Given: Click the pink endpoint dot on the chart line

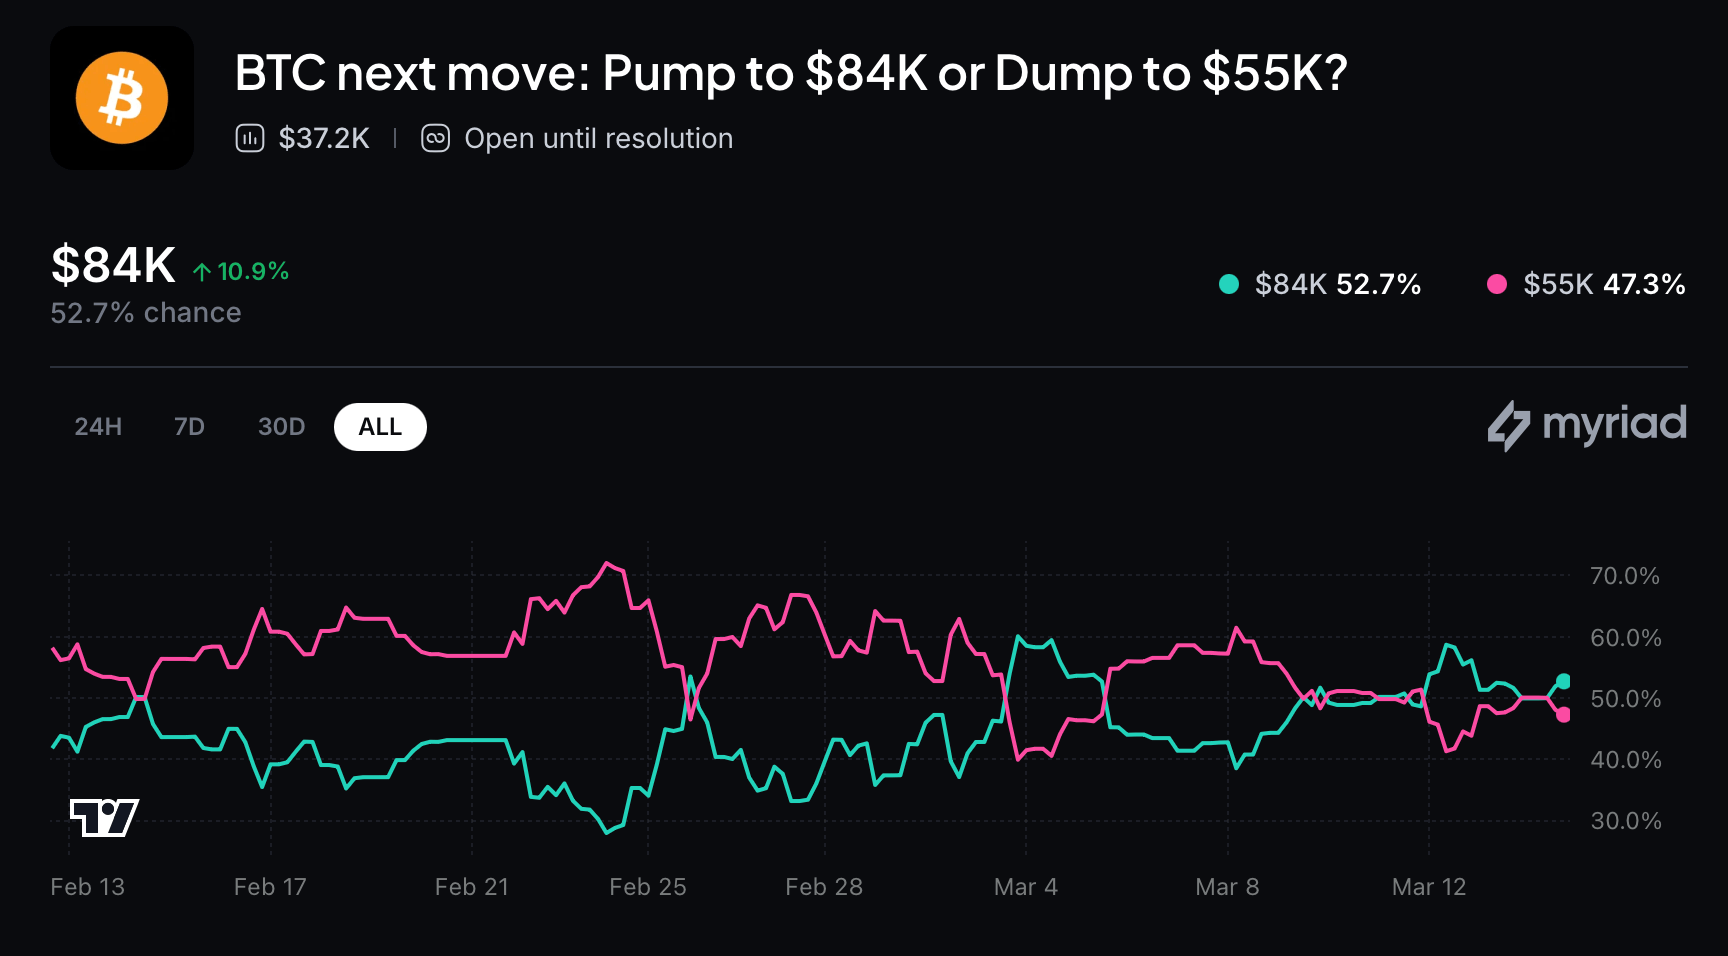Looking at the screenshot, I should [x=1563, y=714].
